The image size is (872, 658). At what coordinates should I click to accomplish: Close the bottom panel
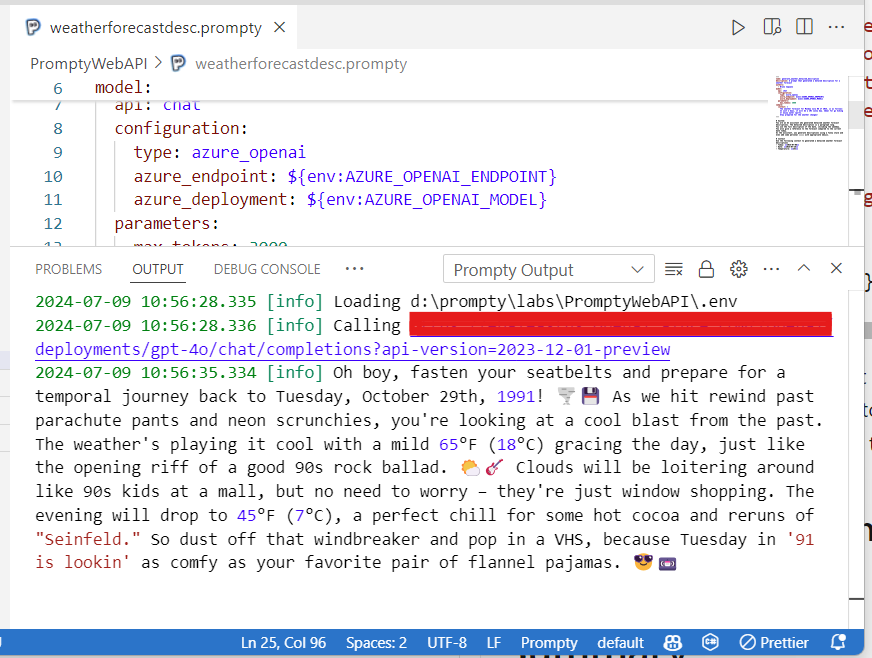click(x=836, y=268)
